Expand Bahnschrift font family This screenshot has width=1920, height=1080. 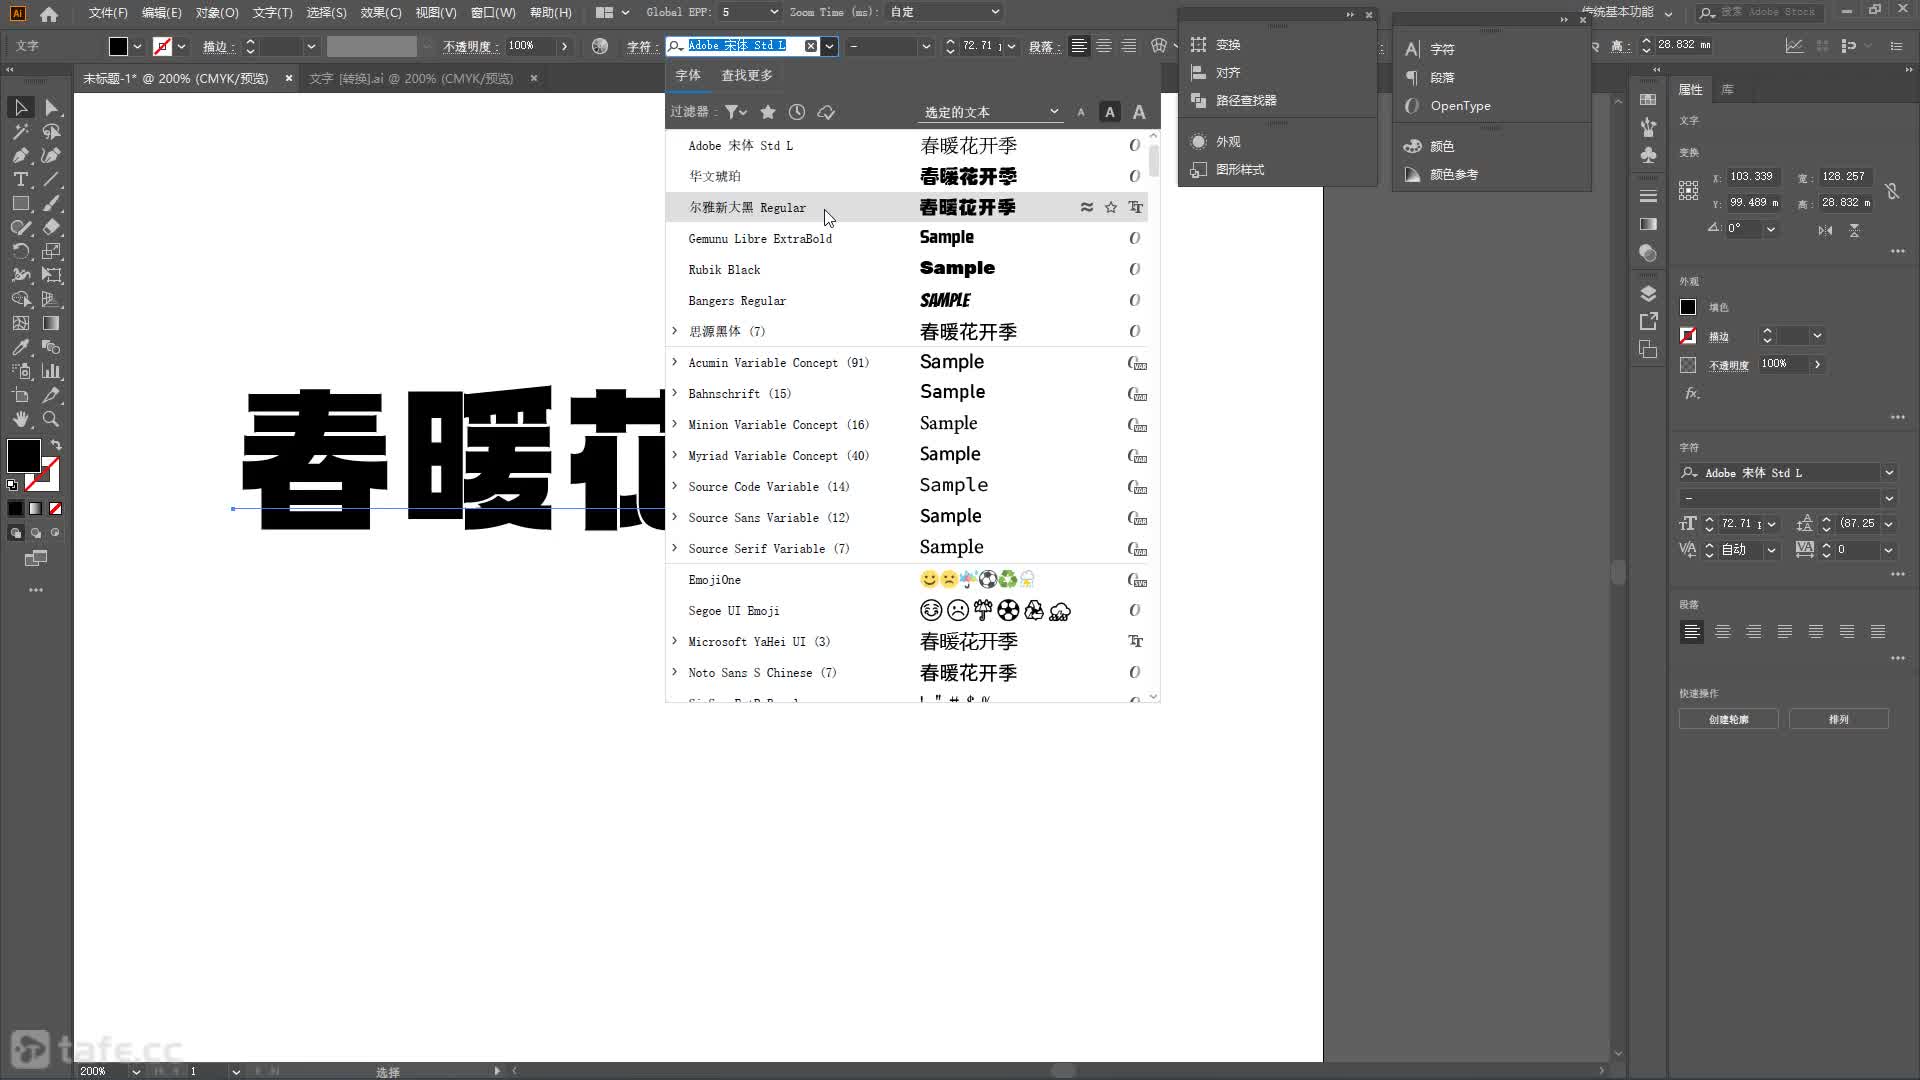(x=675, y=393)
